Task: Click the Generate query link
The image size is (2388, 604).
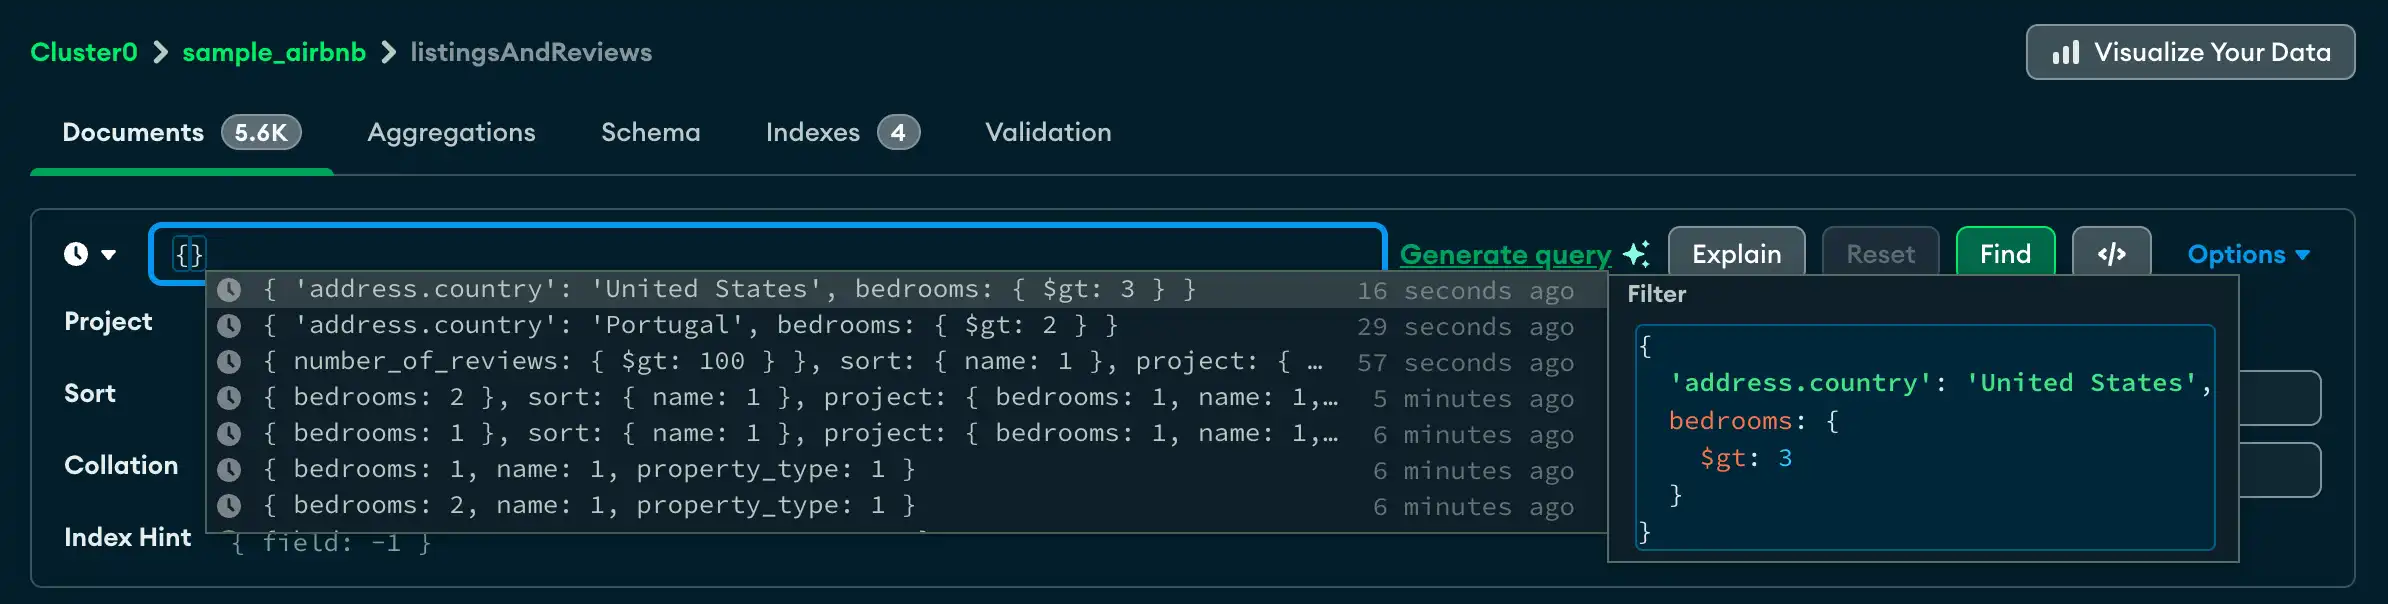Action: tap(1504, 254)
